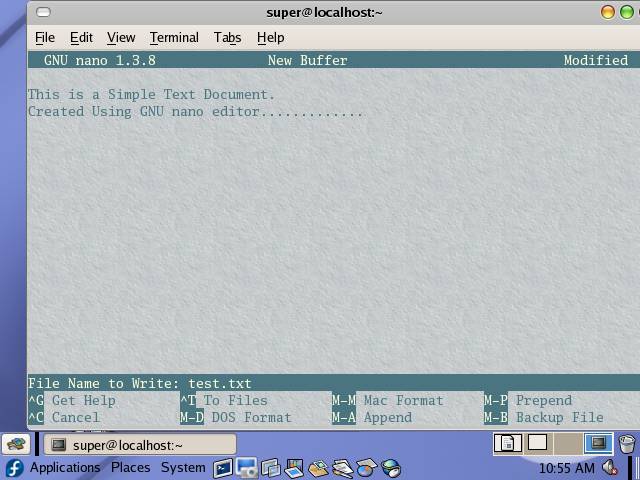Open the globe web browser launcher
This screenshot has height=480, width=640.
coord(391,468)
